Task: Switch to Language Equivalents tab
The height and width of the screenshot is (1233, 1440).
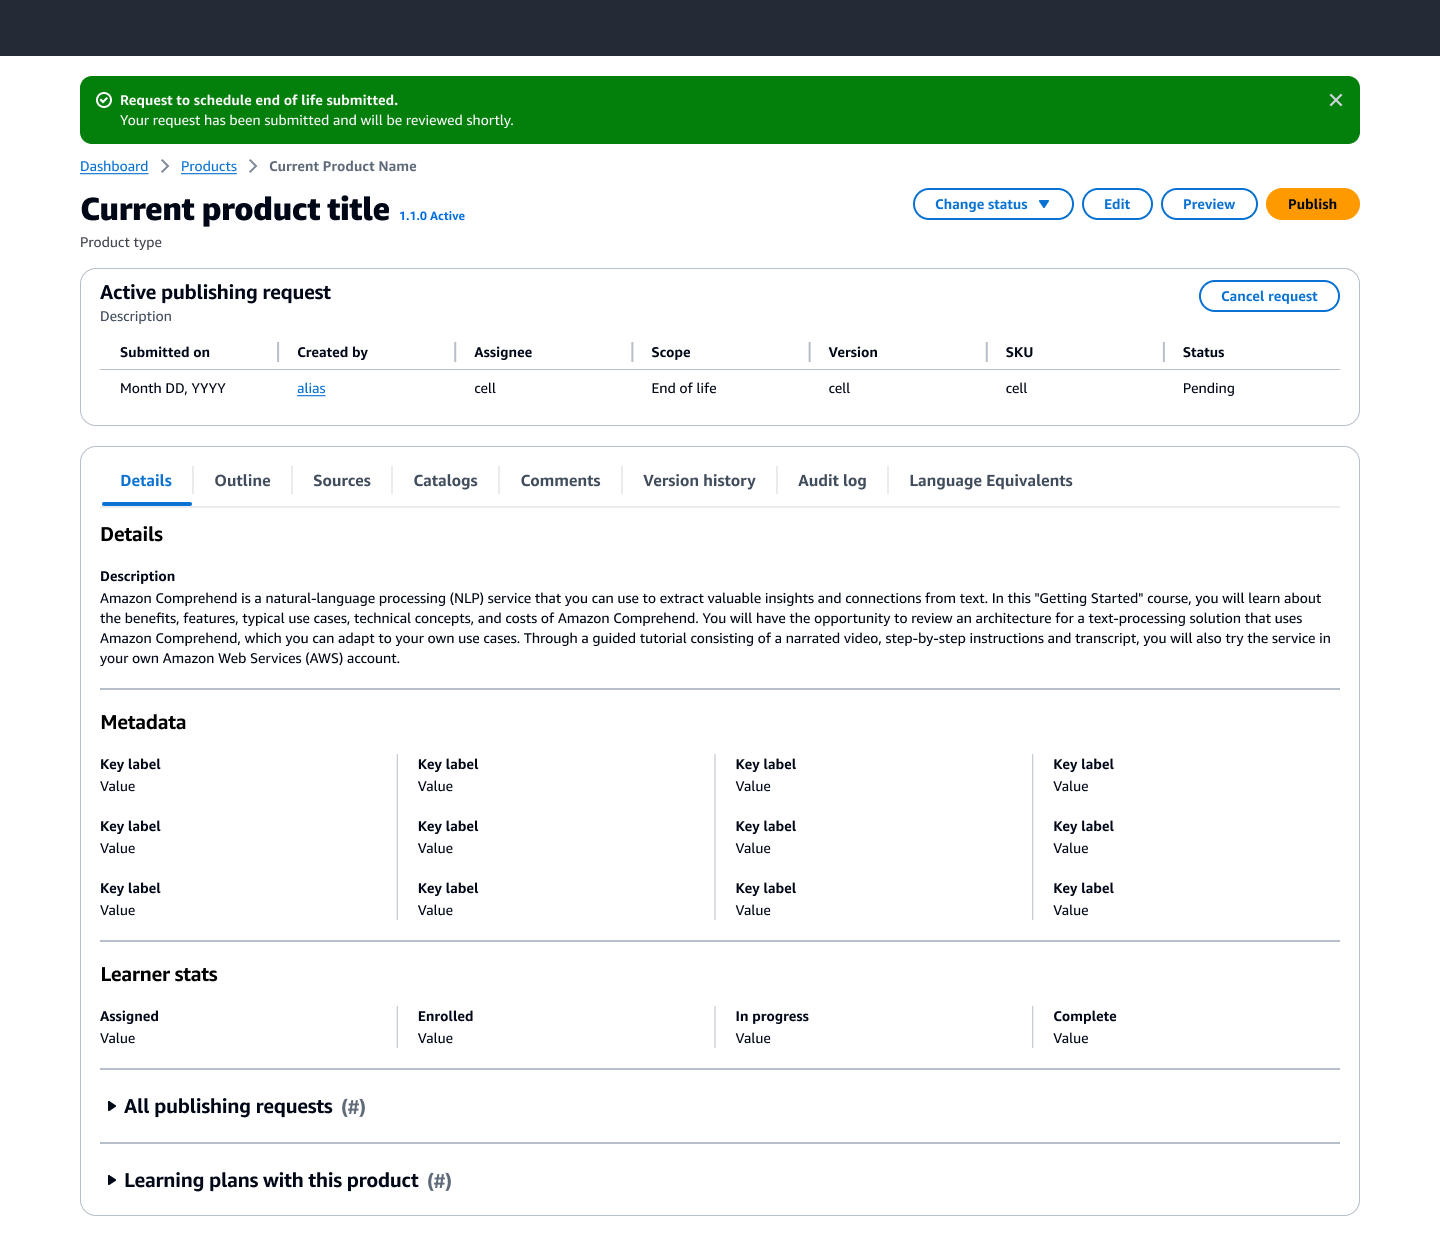Action: tap(990, 481)
